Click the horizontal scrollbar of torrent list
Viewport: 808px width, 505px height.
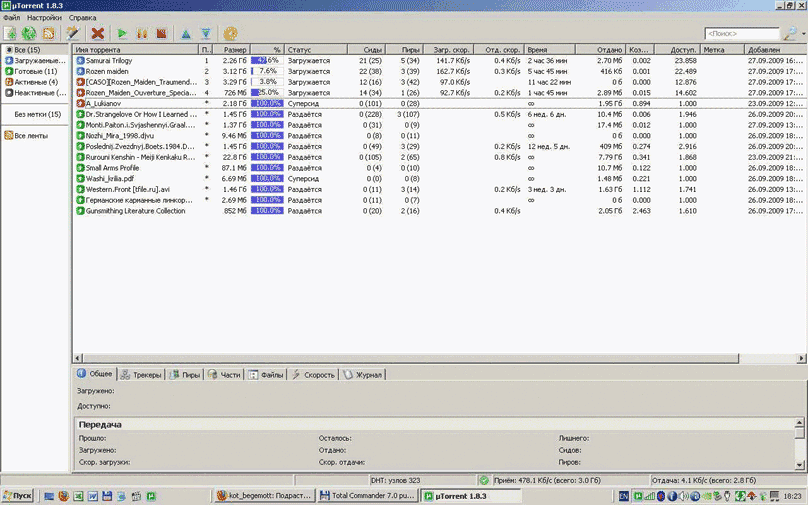[x=411, y=358]
